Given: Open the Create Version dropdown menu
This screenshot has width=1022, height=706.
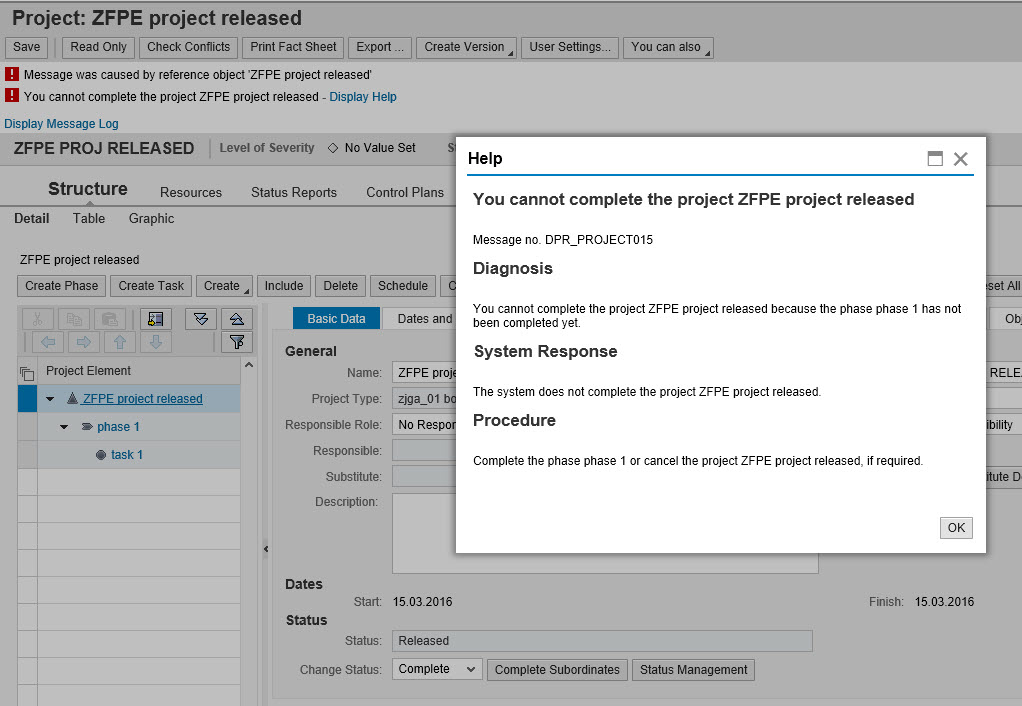Looking at the screenshot, I should point(467,48).
